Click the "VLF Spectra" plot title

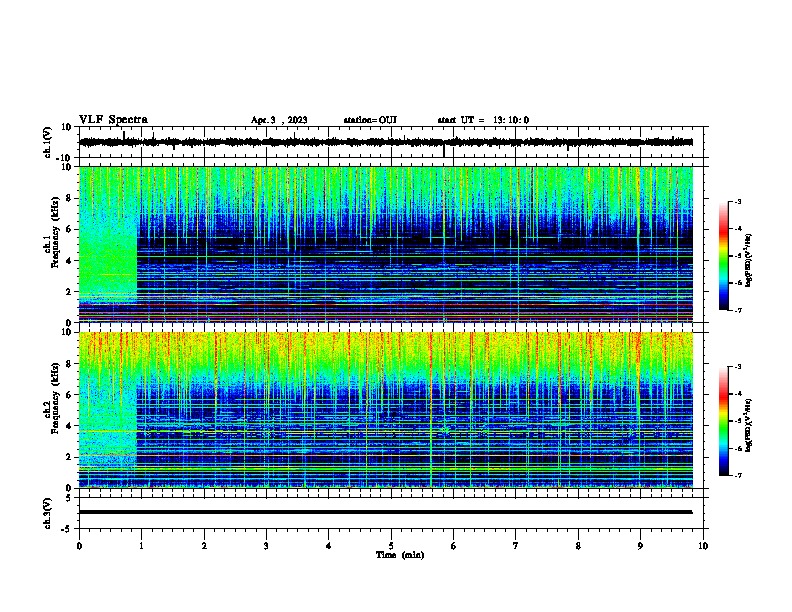[113, 120]
